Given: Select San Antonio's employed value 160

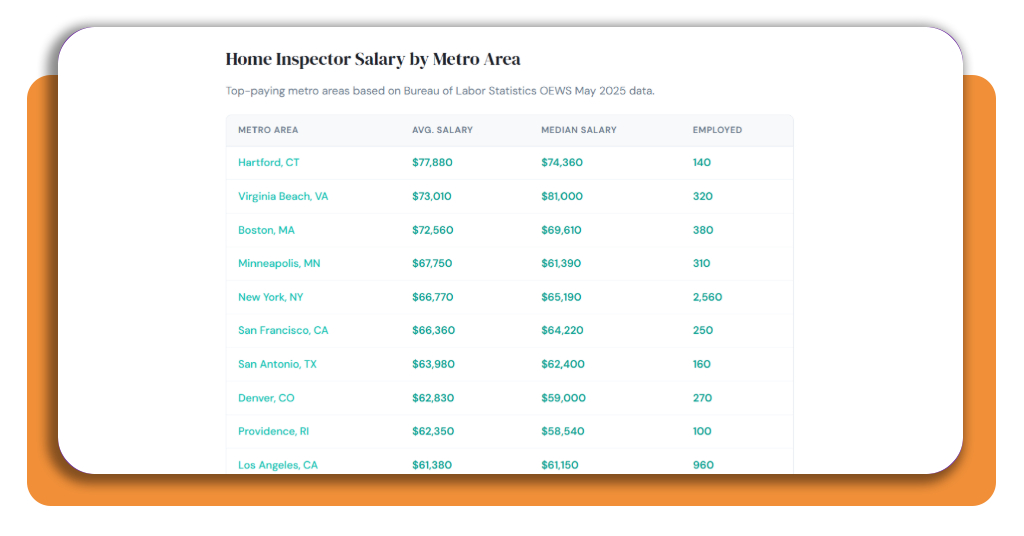Looking at the screenshot, I should (701, 364).
